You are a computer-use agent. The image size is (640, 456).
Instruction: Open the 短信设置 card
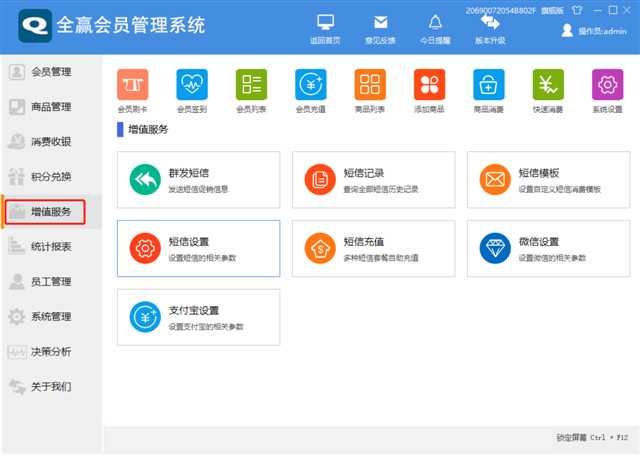click(199, 249)
